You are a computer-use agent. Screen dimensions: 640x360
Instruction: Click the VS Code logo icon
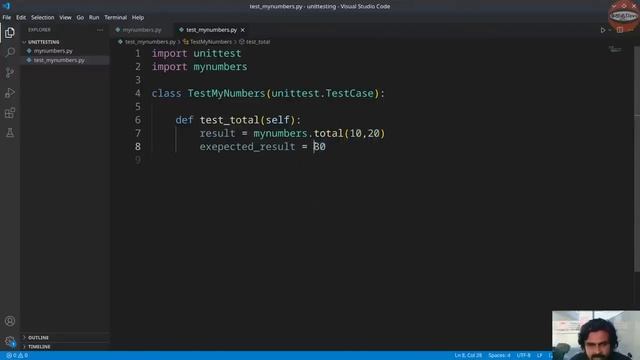(6, 6)
